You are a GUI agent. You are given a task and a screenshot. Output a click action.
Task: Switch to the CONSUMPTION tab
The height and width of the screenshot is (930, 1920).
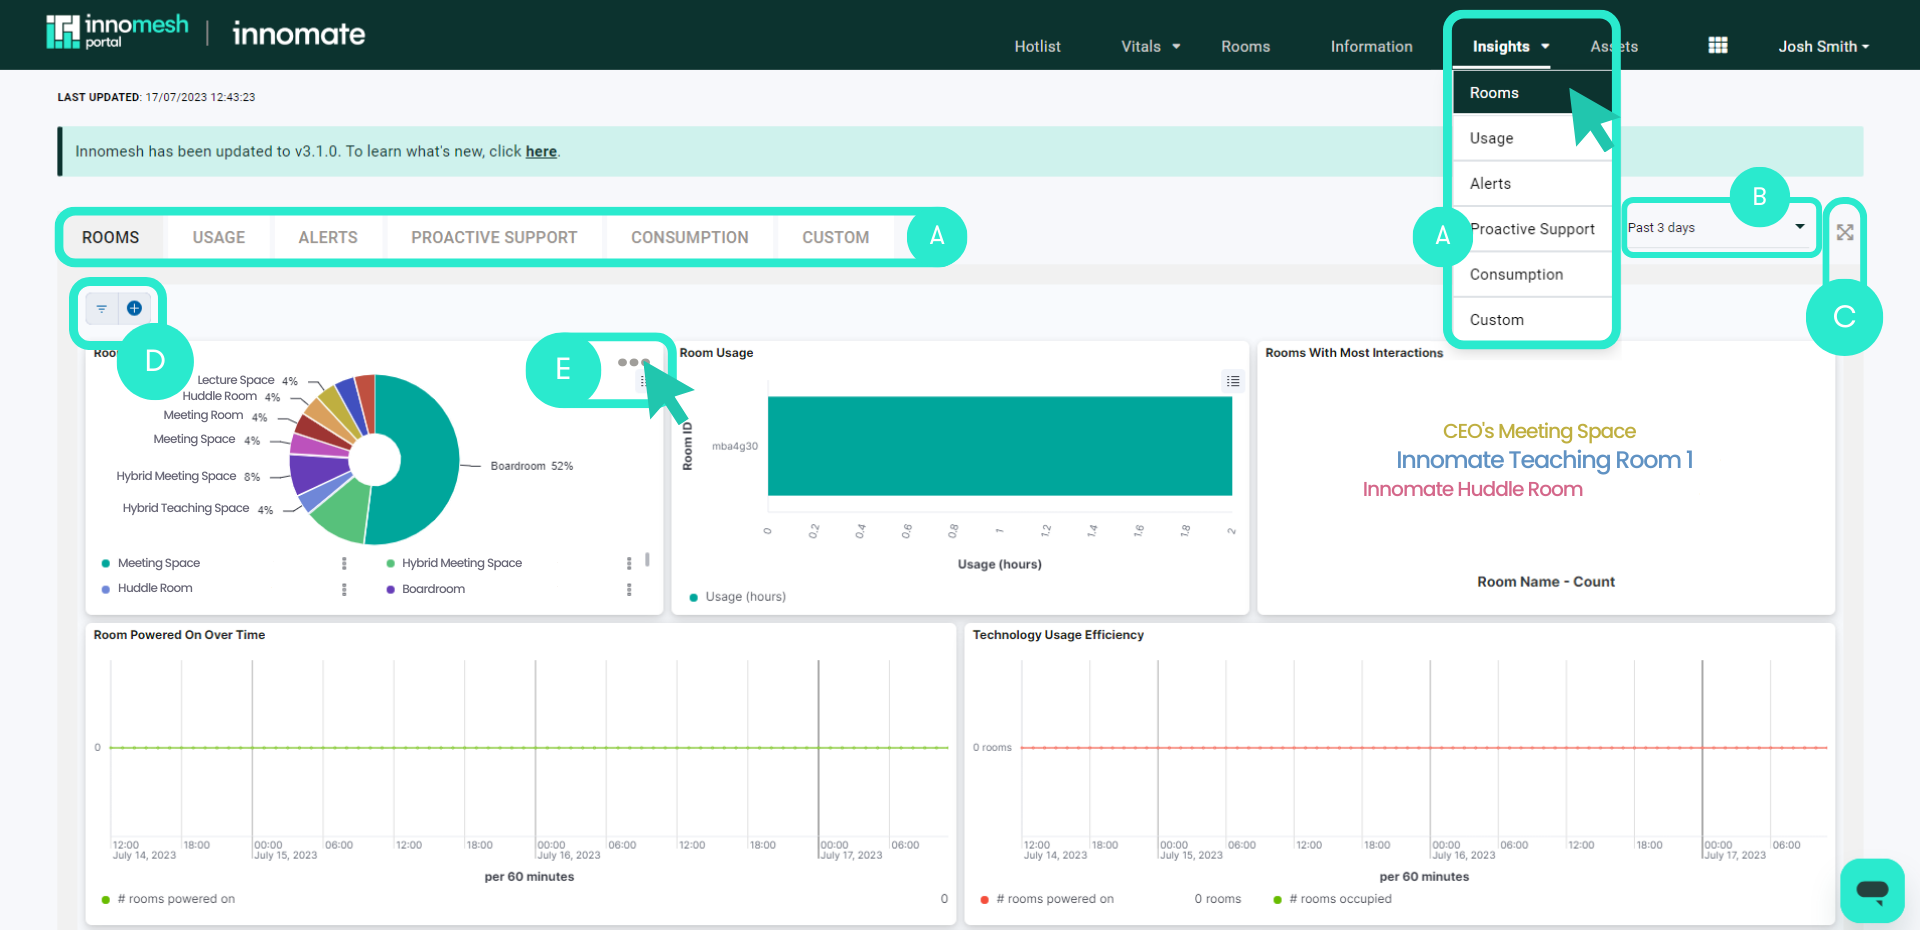(690, 237)
